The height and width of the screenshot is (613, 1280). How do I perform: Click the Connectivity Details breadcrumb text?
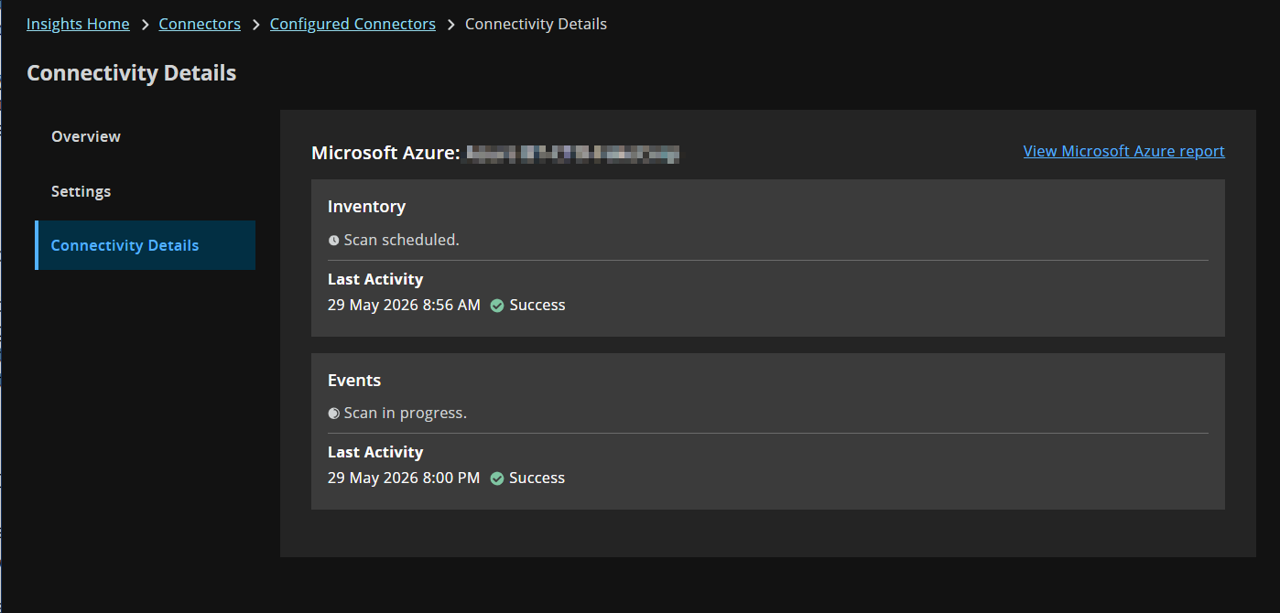click(536, 24)
